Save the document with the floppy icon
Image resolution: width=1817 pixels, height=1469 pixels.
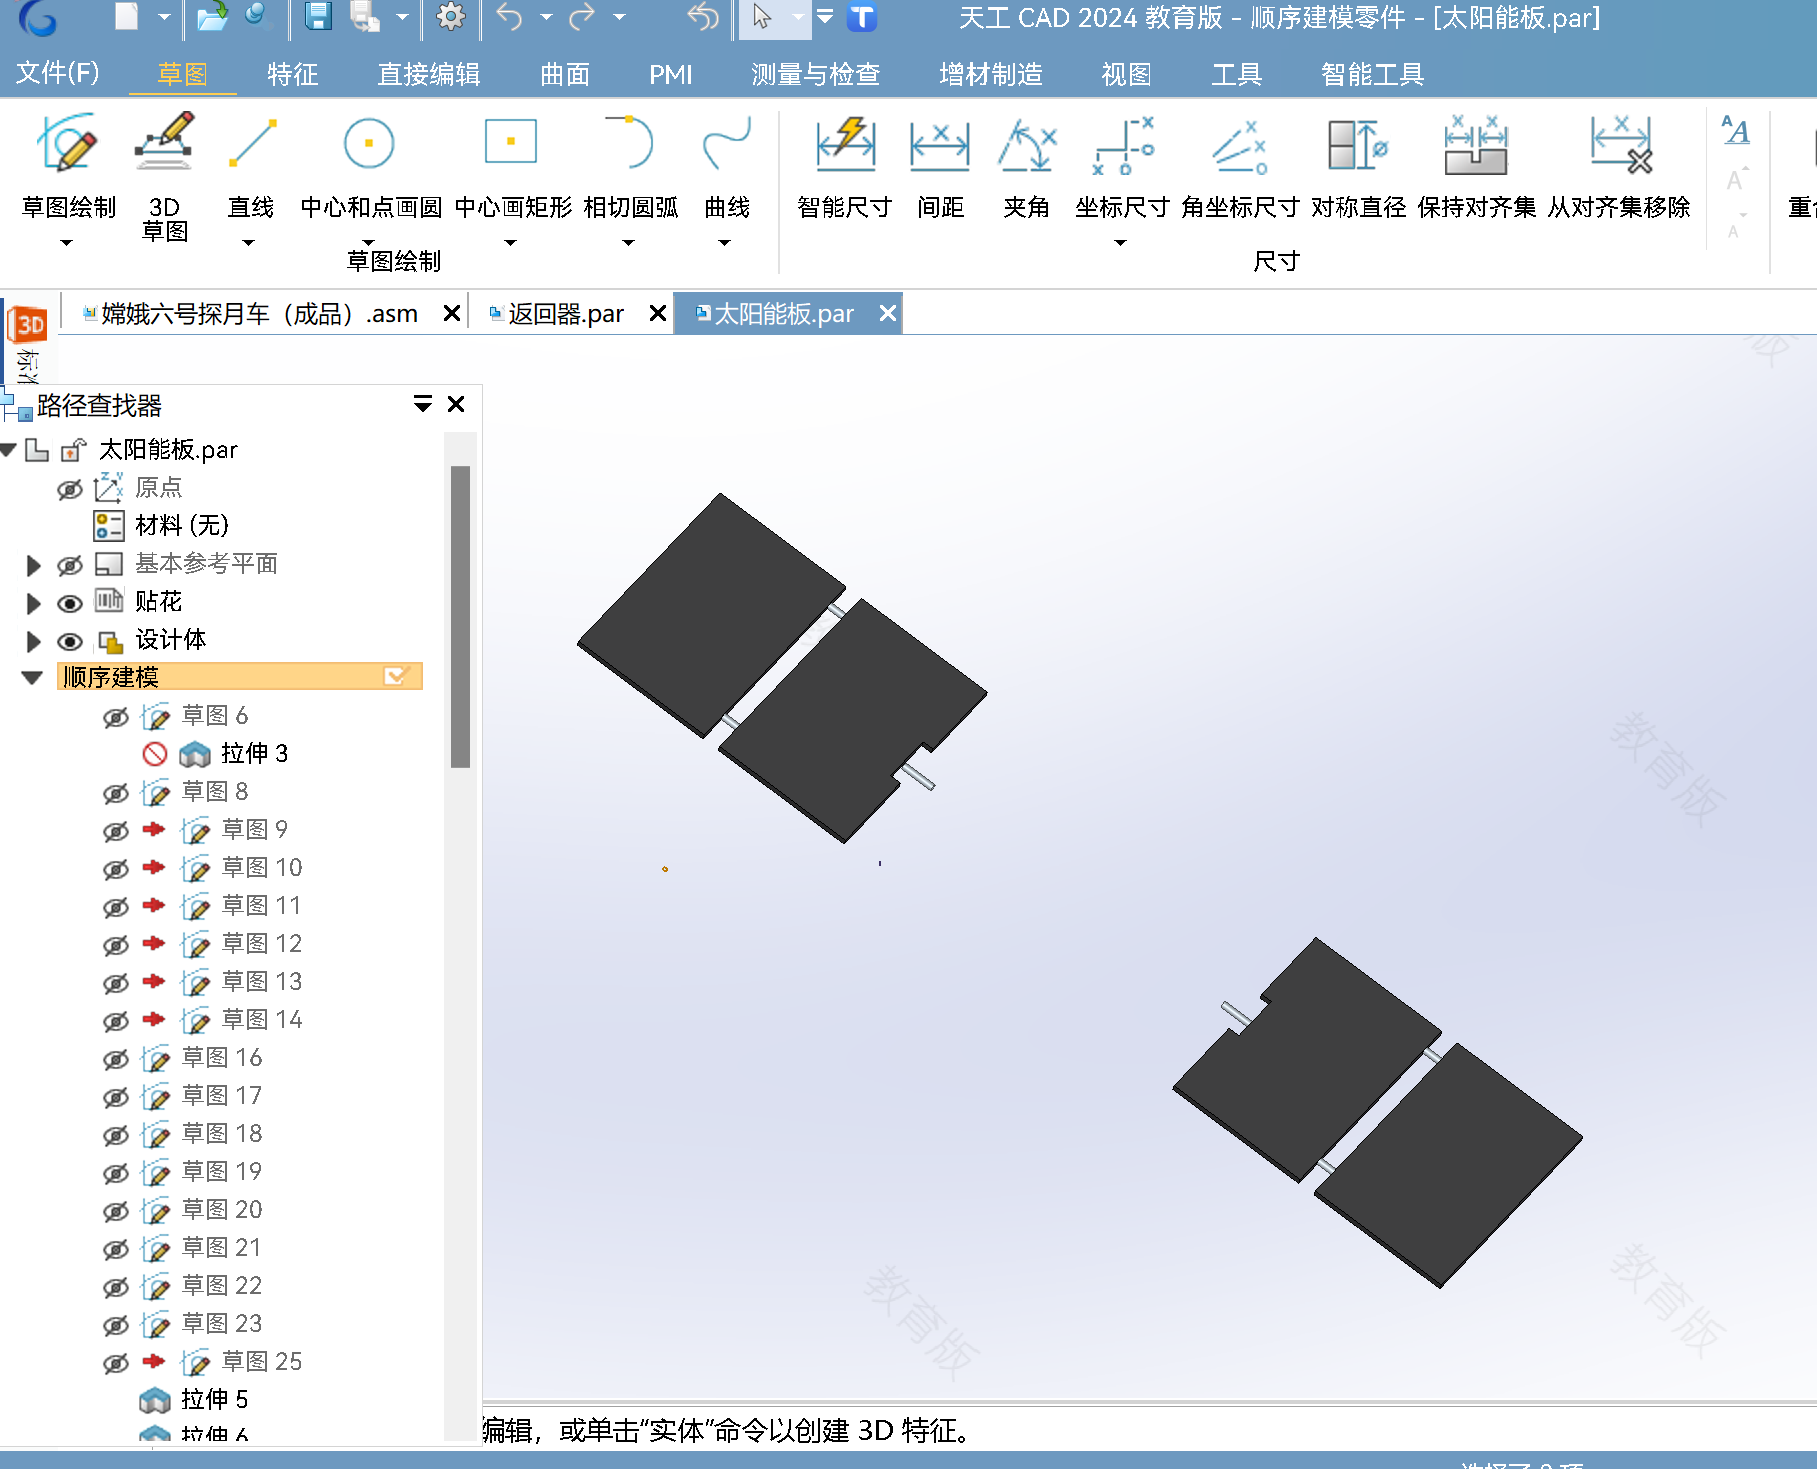(x=318, y=17)
